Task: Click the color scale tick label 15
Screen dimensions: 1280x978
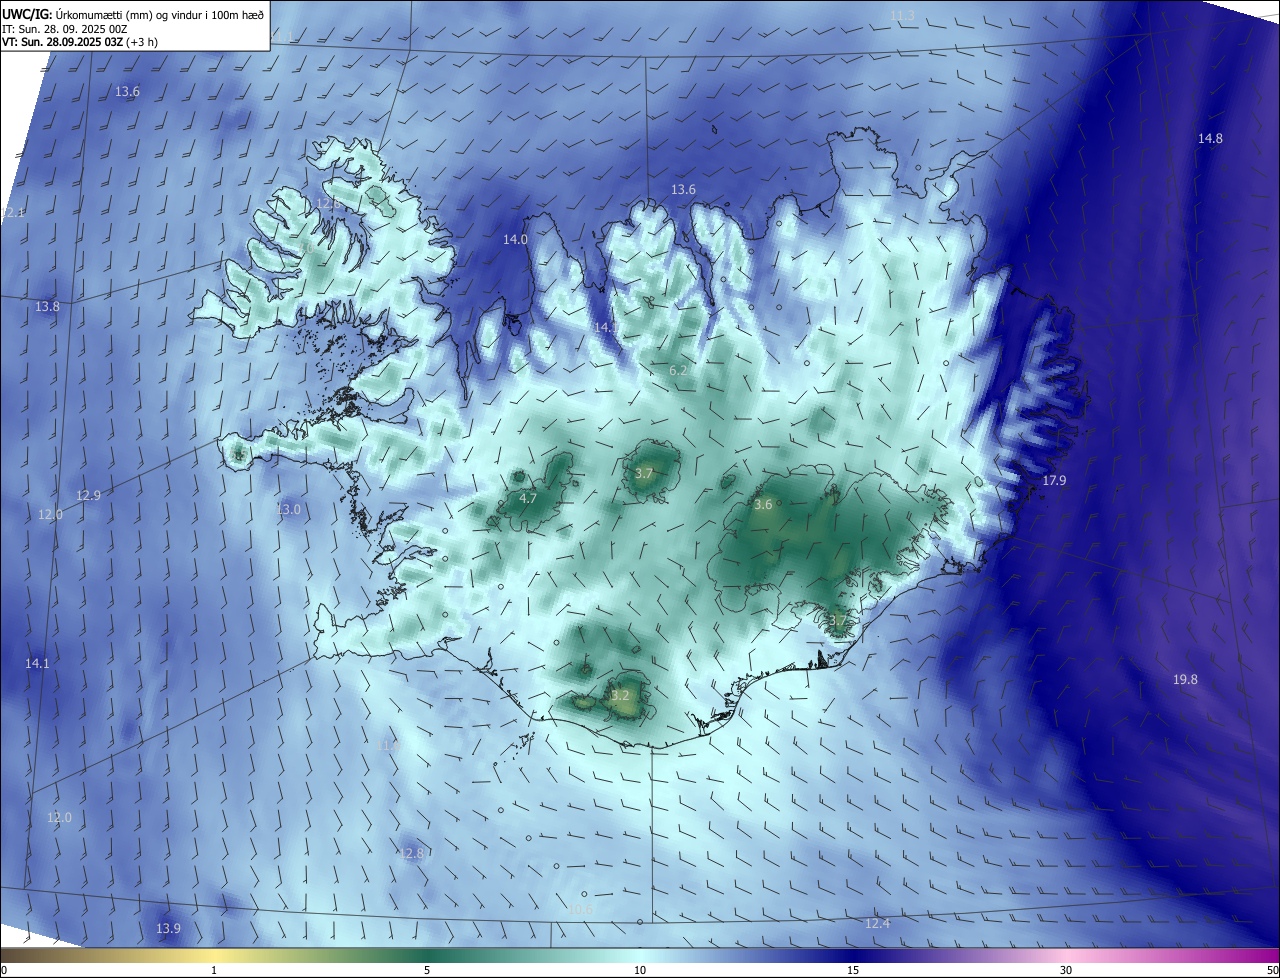Action: point(853,970)
